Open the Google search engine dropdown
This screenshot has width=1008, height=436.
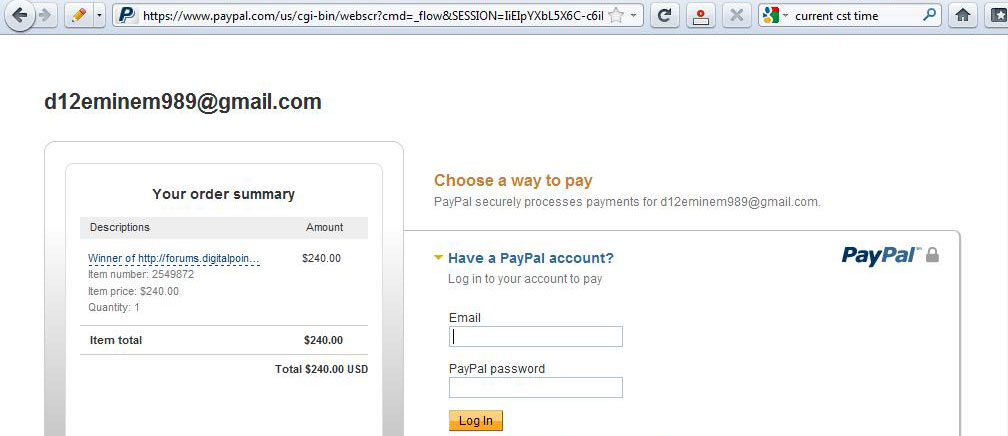pyautogui.click(x=775, y=15)
